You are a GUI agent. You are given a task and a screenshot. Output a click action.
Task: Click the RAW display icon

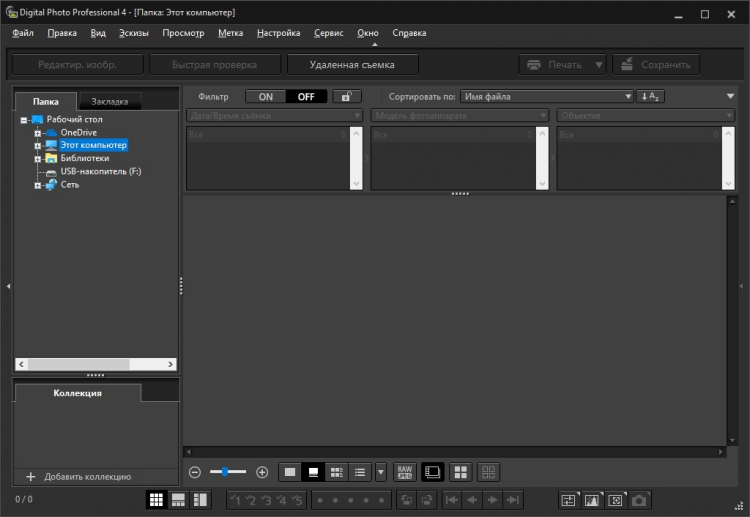pos(405,472)
